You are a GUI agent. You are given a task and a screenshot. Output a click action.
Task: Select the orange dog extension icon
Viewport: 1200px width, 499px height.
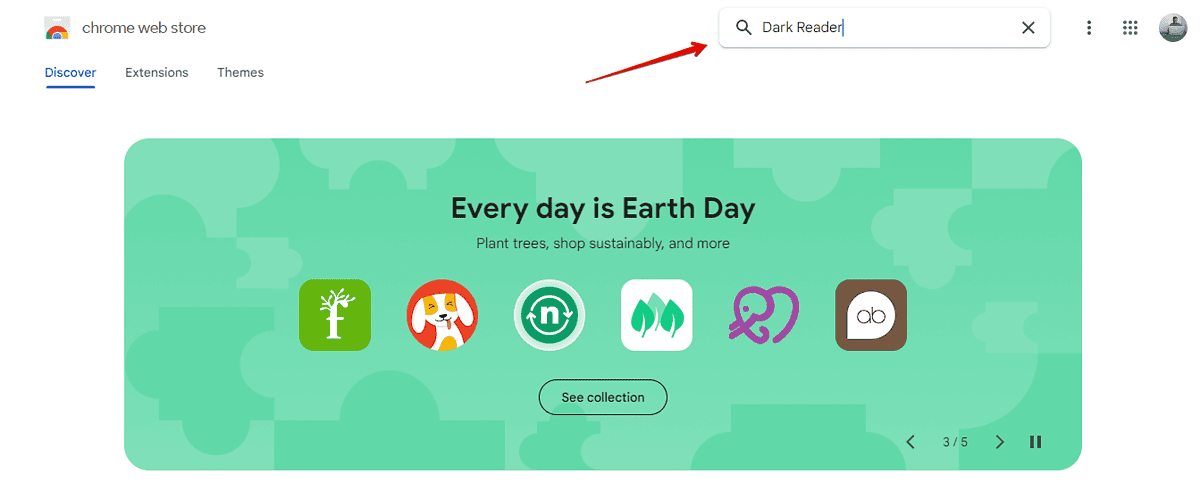click(442, 315)
